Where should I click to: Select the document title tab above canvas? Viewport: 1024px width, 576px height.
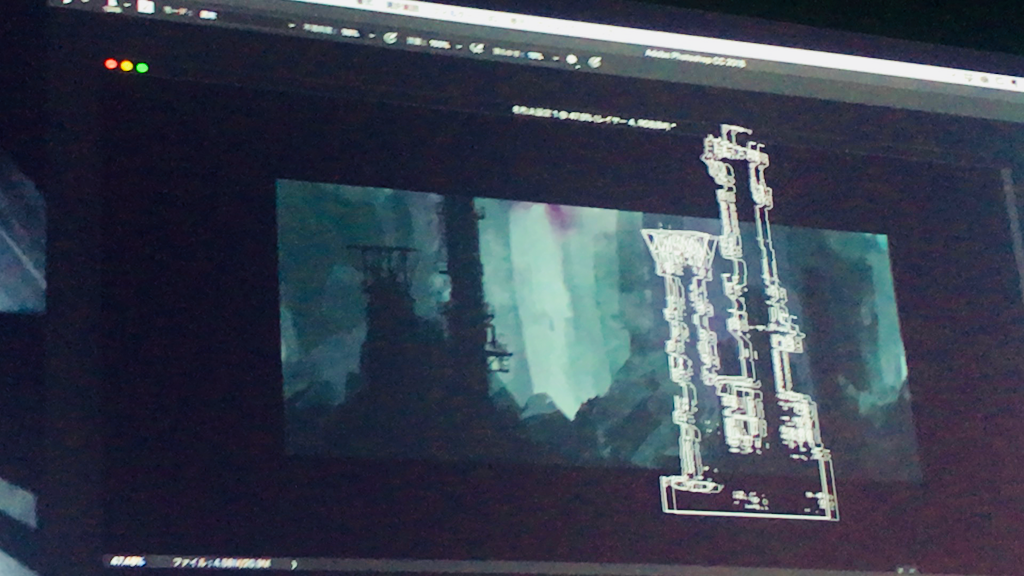click(593, 118)
